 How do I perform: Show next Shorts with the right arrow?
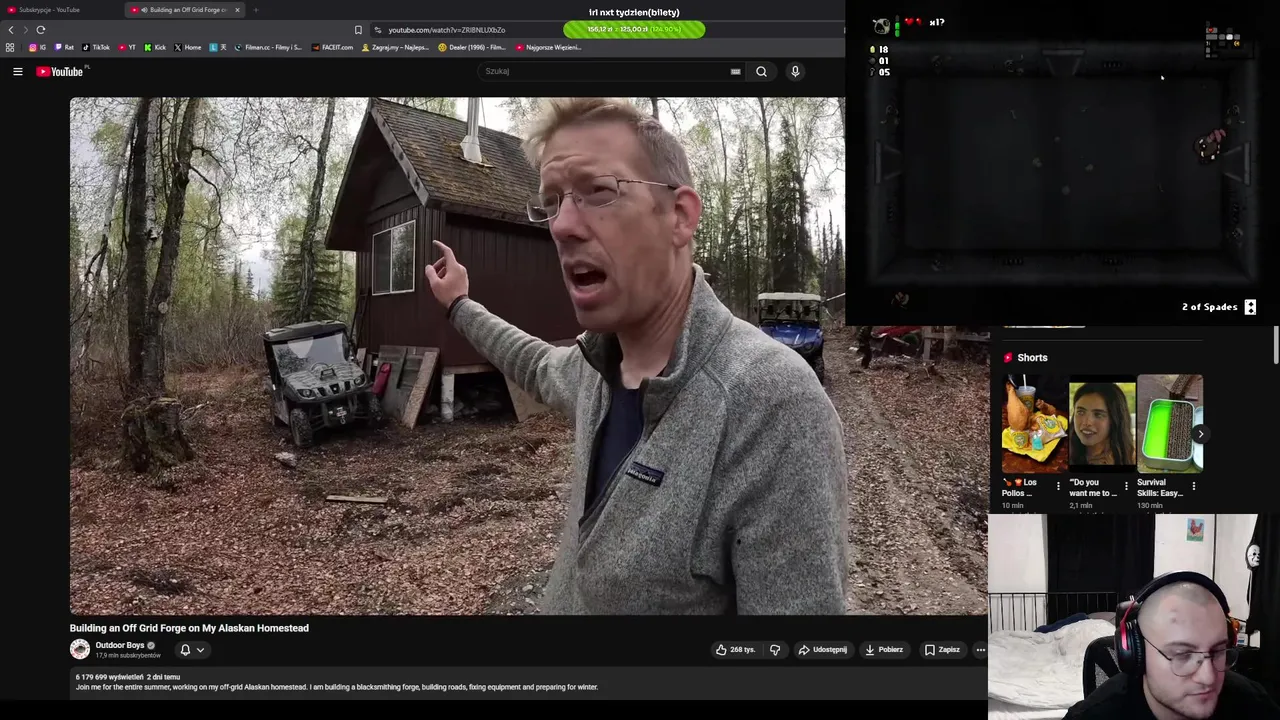click(1200, 434)
